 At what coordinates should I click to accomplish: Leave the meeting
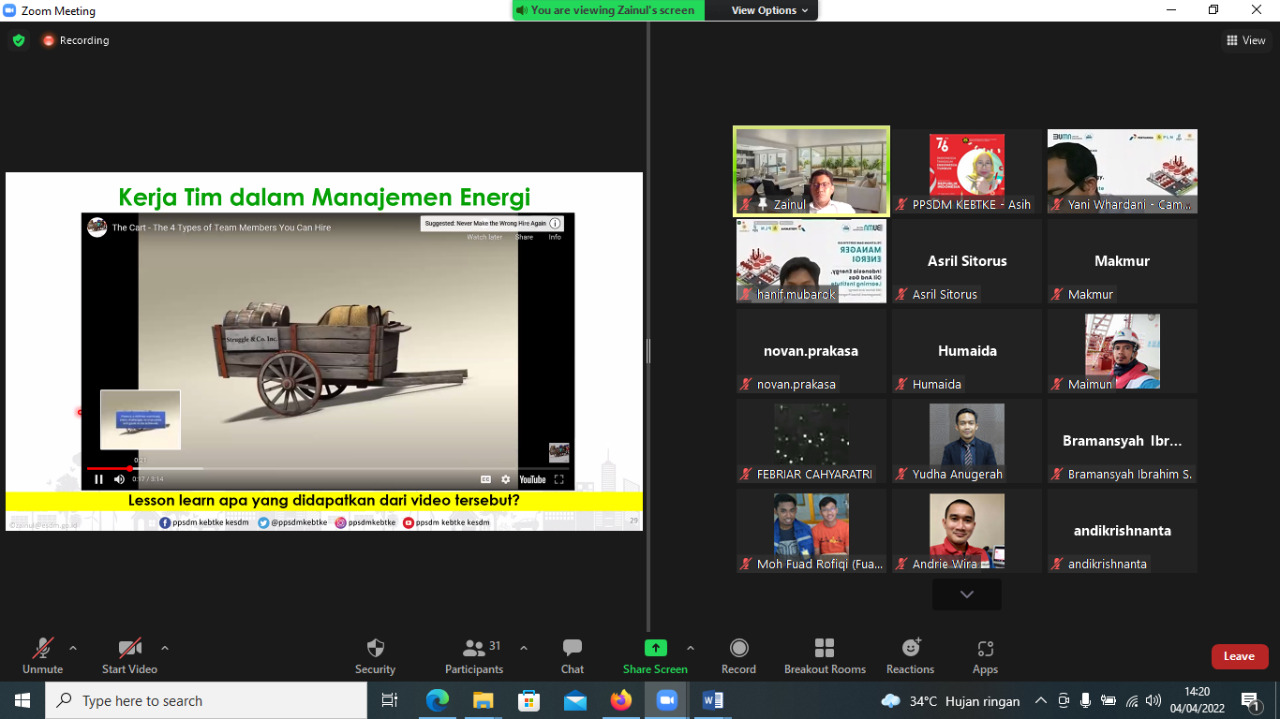tap(1240, 656)
